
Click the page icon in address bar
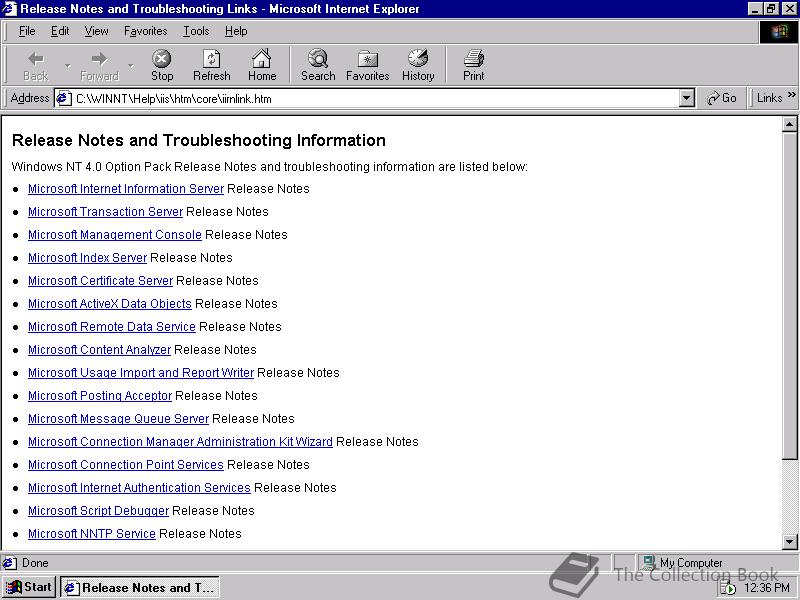[x=63, y=98]
